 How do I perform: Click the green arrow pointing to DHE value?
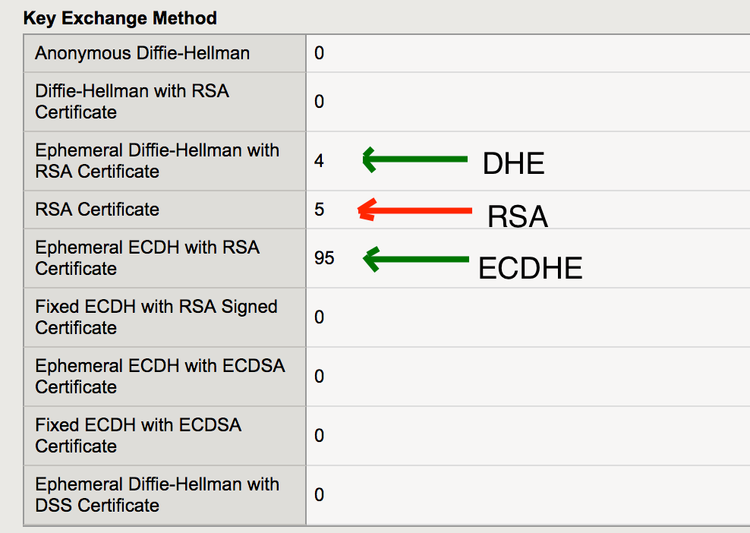[414, 159]
